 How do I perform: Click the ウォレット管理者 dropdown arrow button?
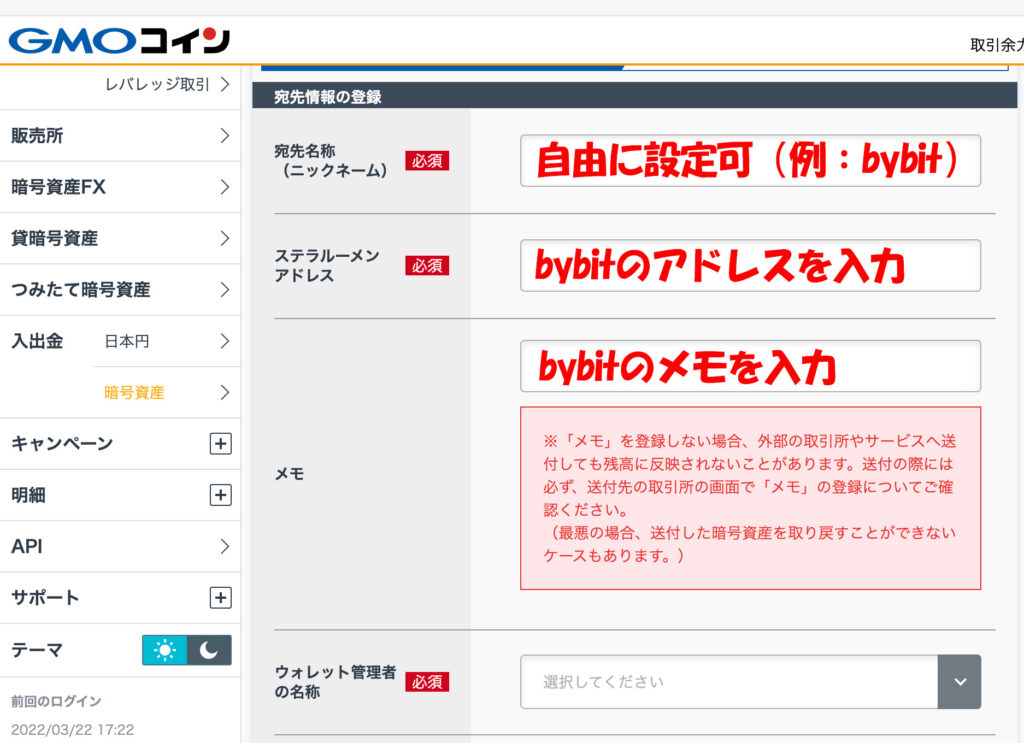[x=959, y=682]
